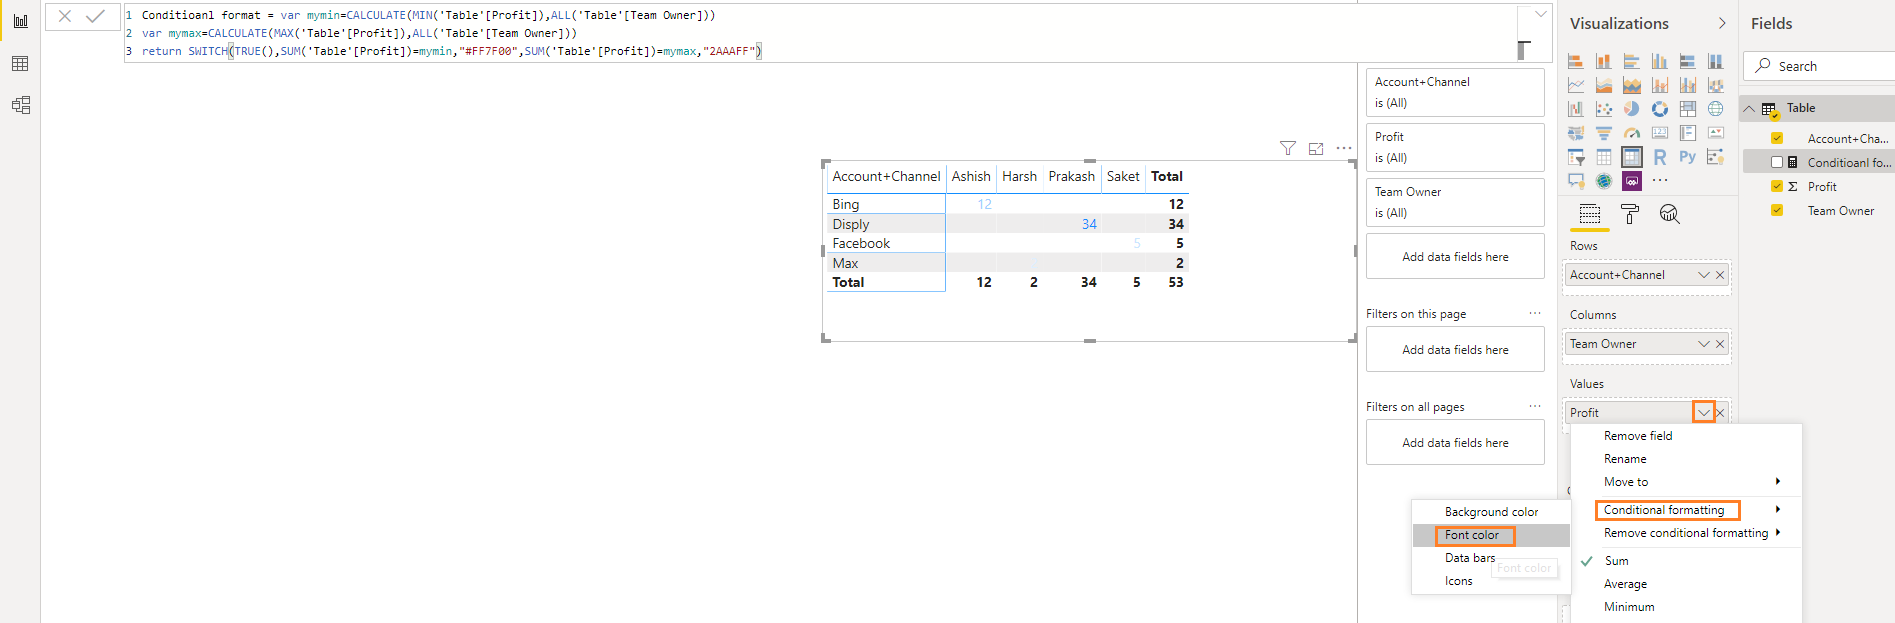Toggle the Profit field checkbox
This screenshot has height=623, width=1895.
point(1777,186)
